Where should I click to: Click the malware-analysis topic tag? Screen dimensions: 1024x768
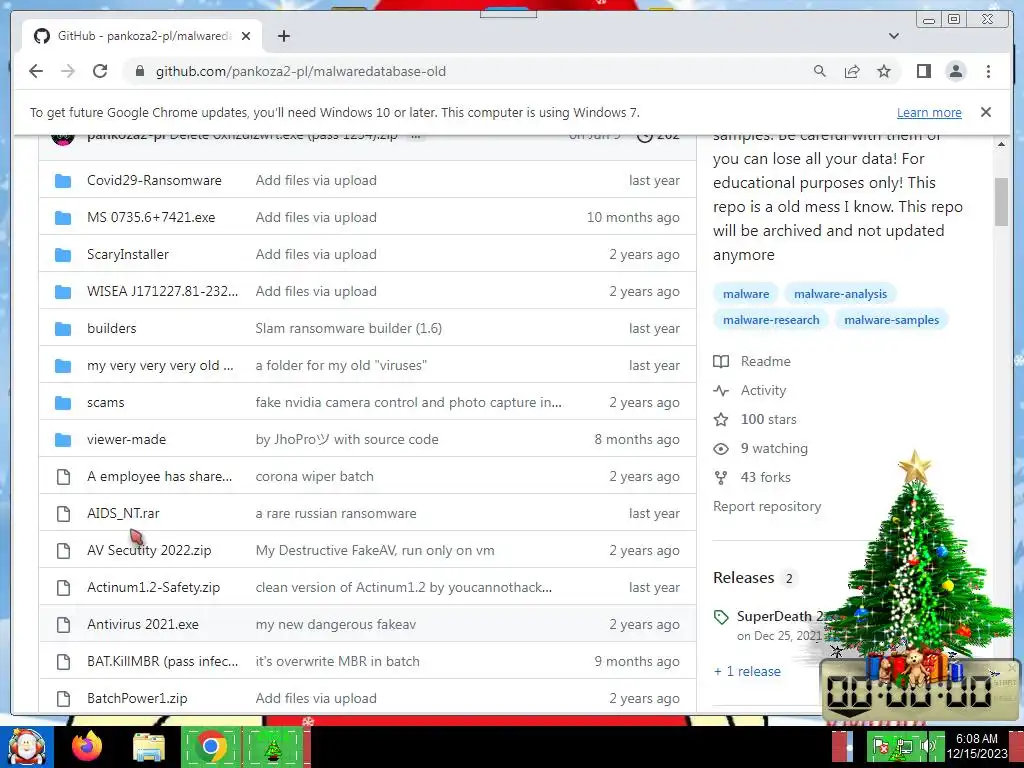tap(840, 294)
